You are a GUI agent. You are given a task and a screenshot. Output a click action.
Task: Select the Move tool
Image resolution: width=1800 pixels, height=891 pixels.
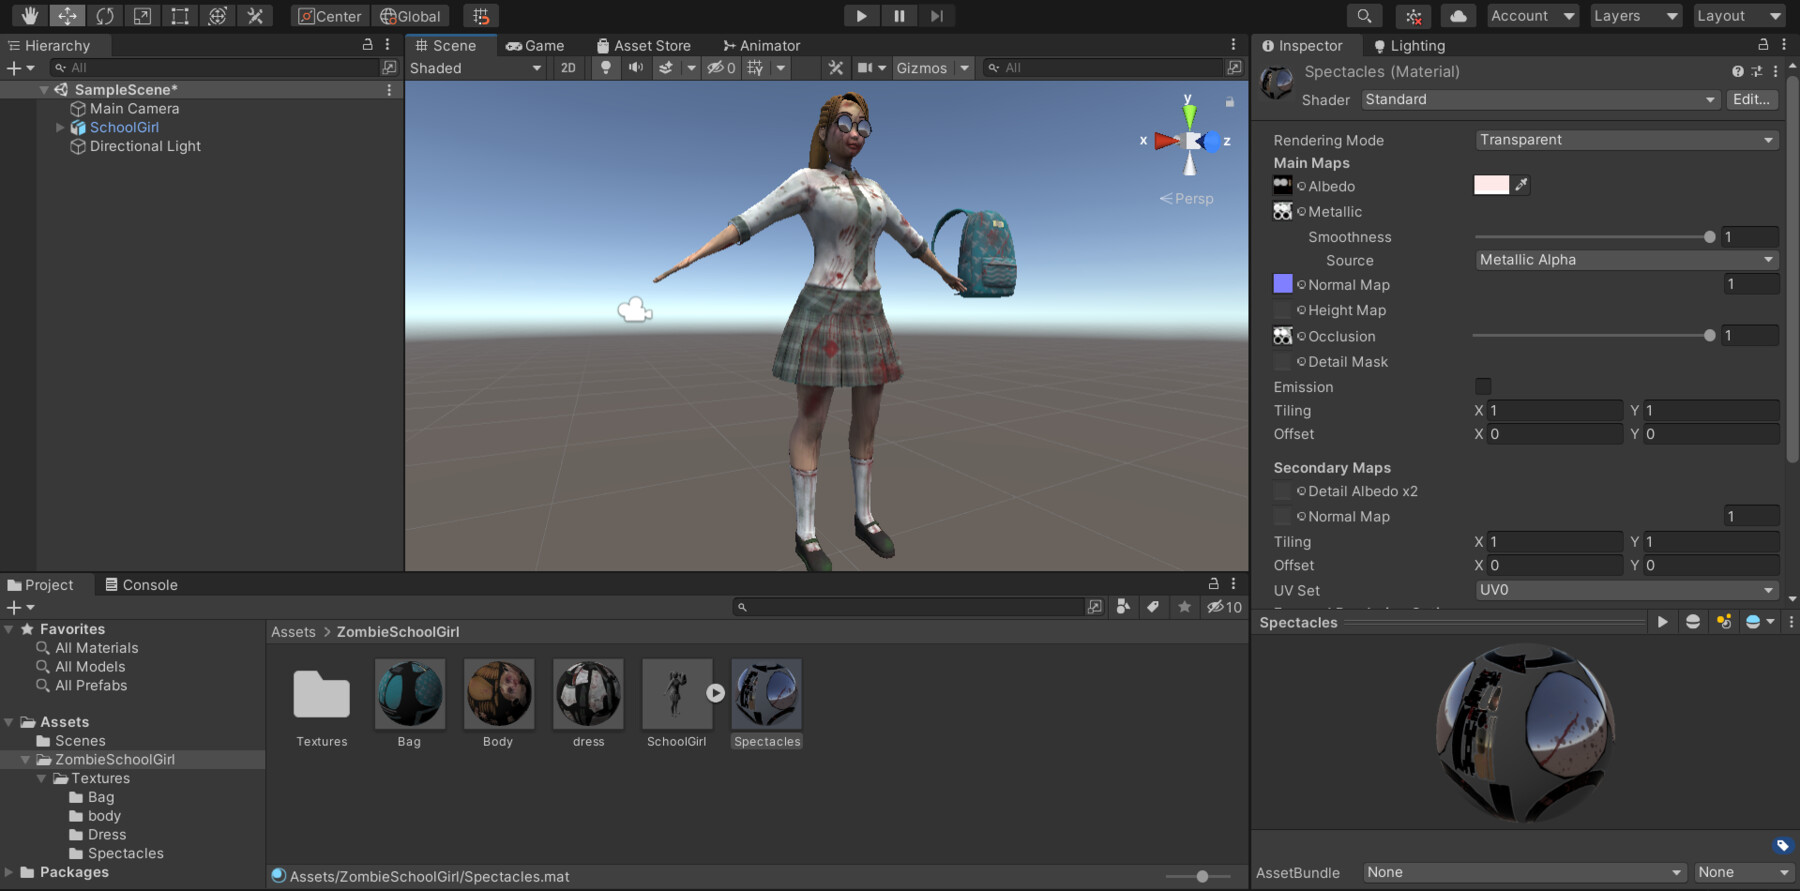coord(67,16)
